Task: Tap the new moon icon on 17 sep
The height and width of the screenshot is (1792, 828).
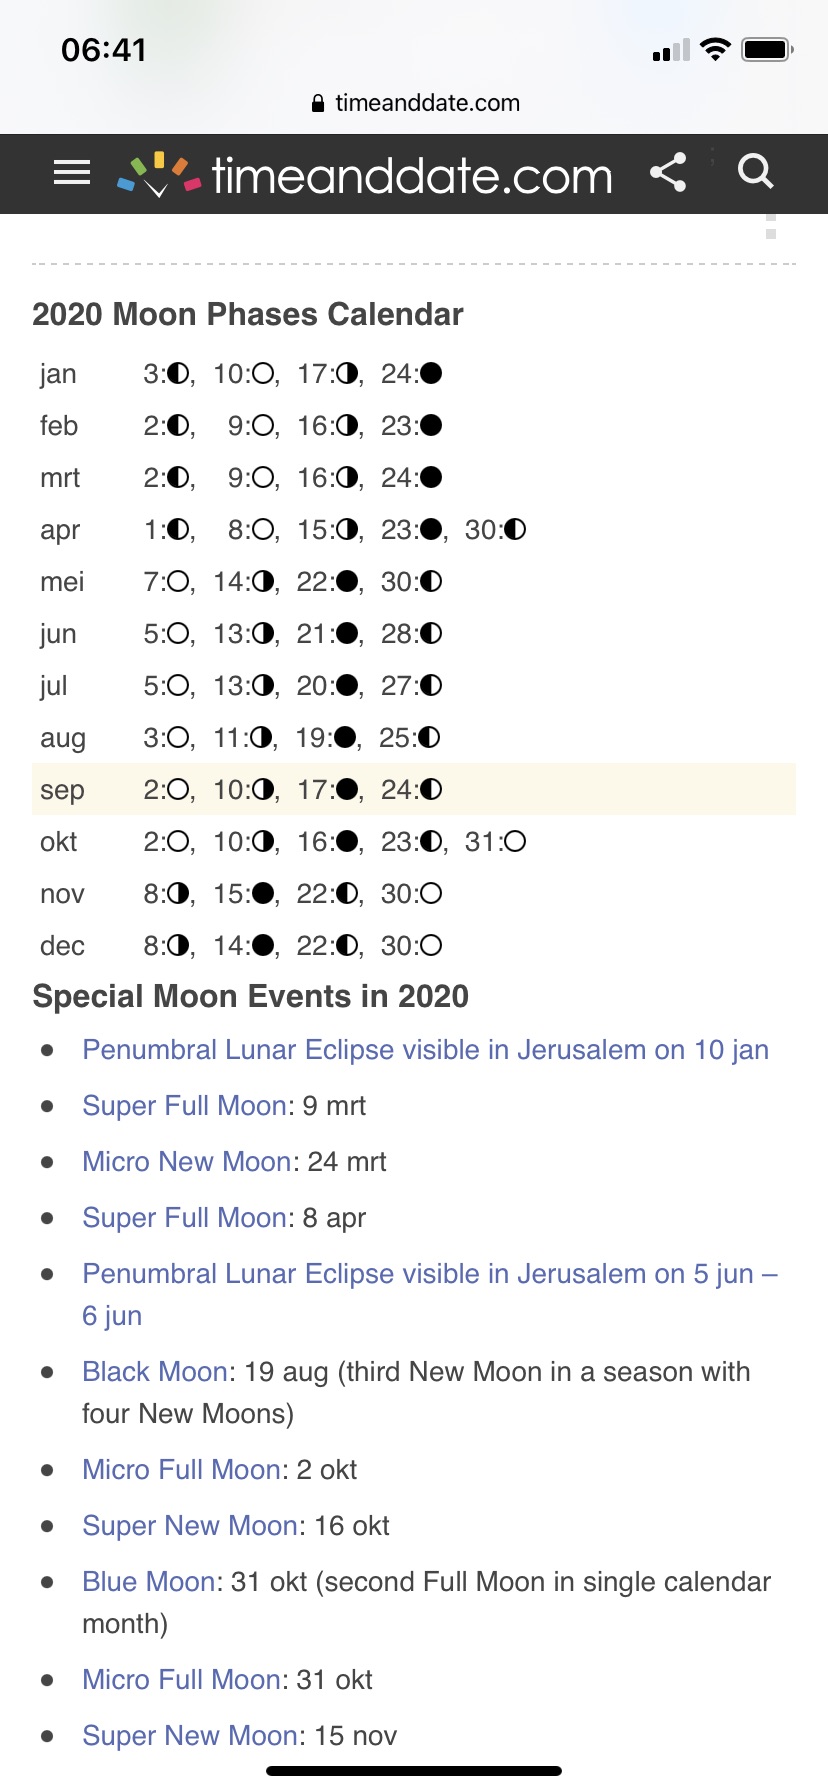Action: point(347,790)
